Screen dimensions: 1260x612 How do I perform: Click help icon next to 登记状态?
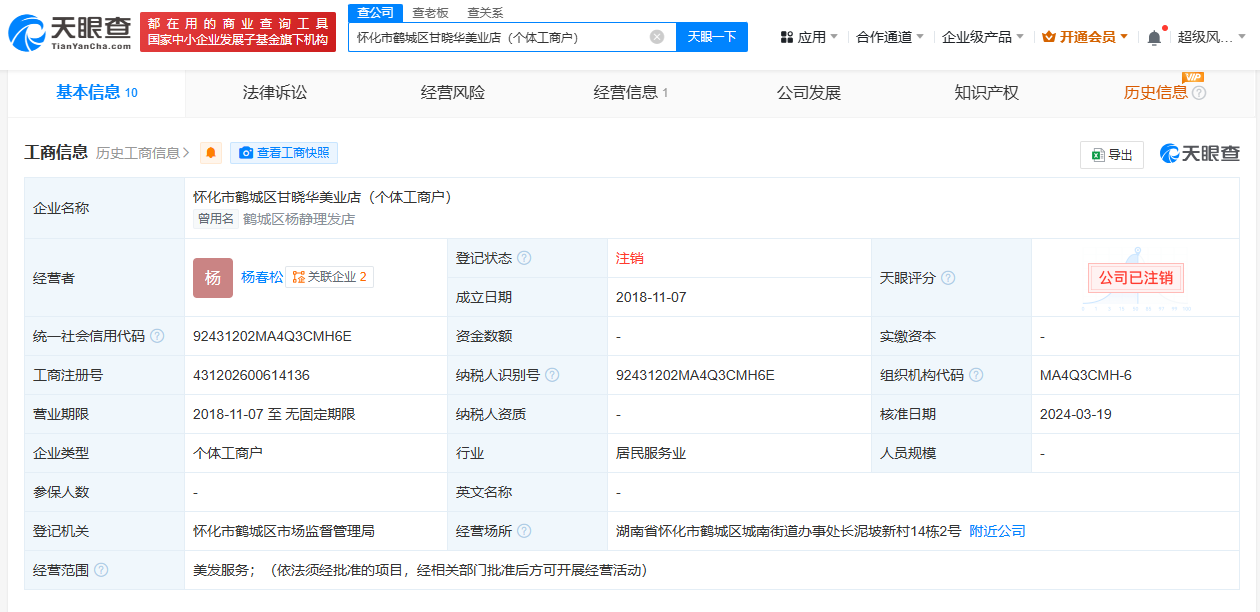(524, 258)
